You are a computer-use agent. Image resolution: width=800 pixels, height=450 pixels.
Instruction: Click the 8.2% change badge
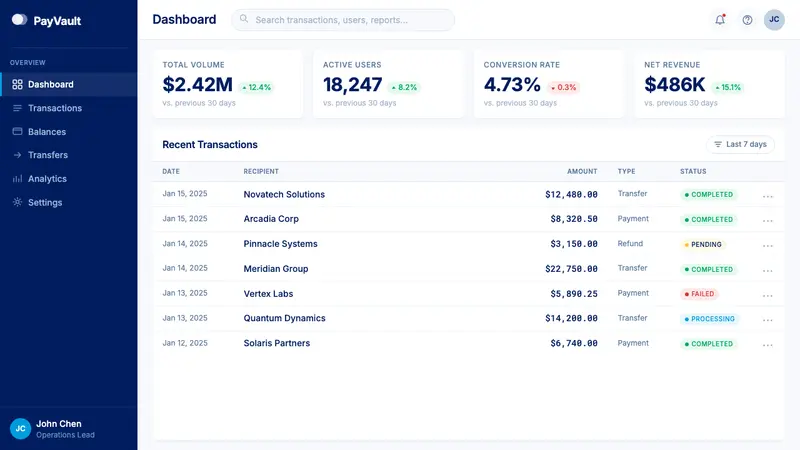(x=404, y=87)
